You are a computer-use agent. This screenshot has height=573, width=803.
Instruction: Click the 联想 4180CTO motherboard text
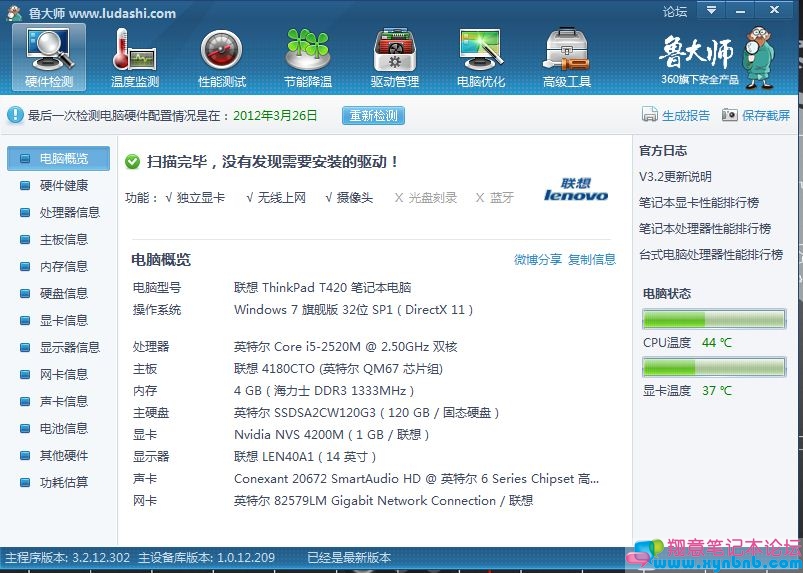point(338,369)
